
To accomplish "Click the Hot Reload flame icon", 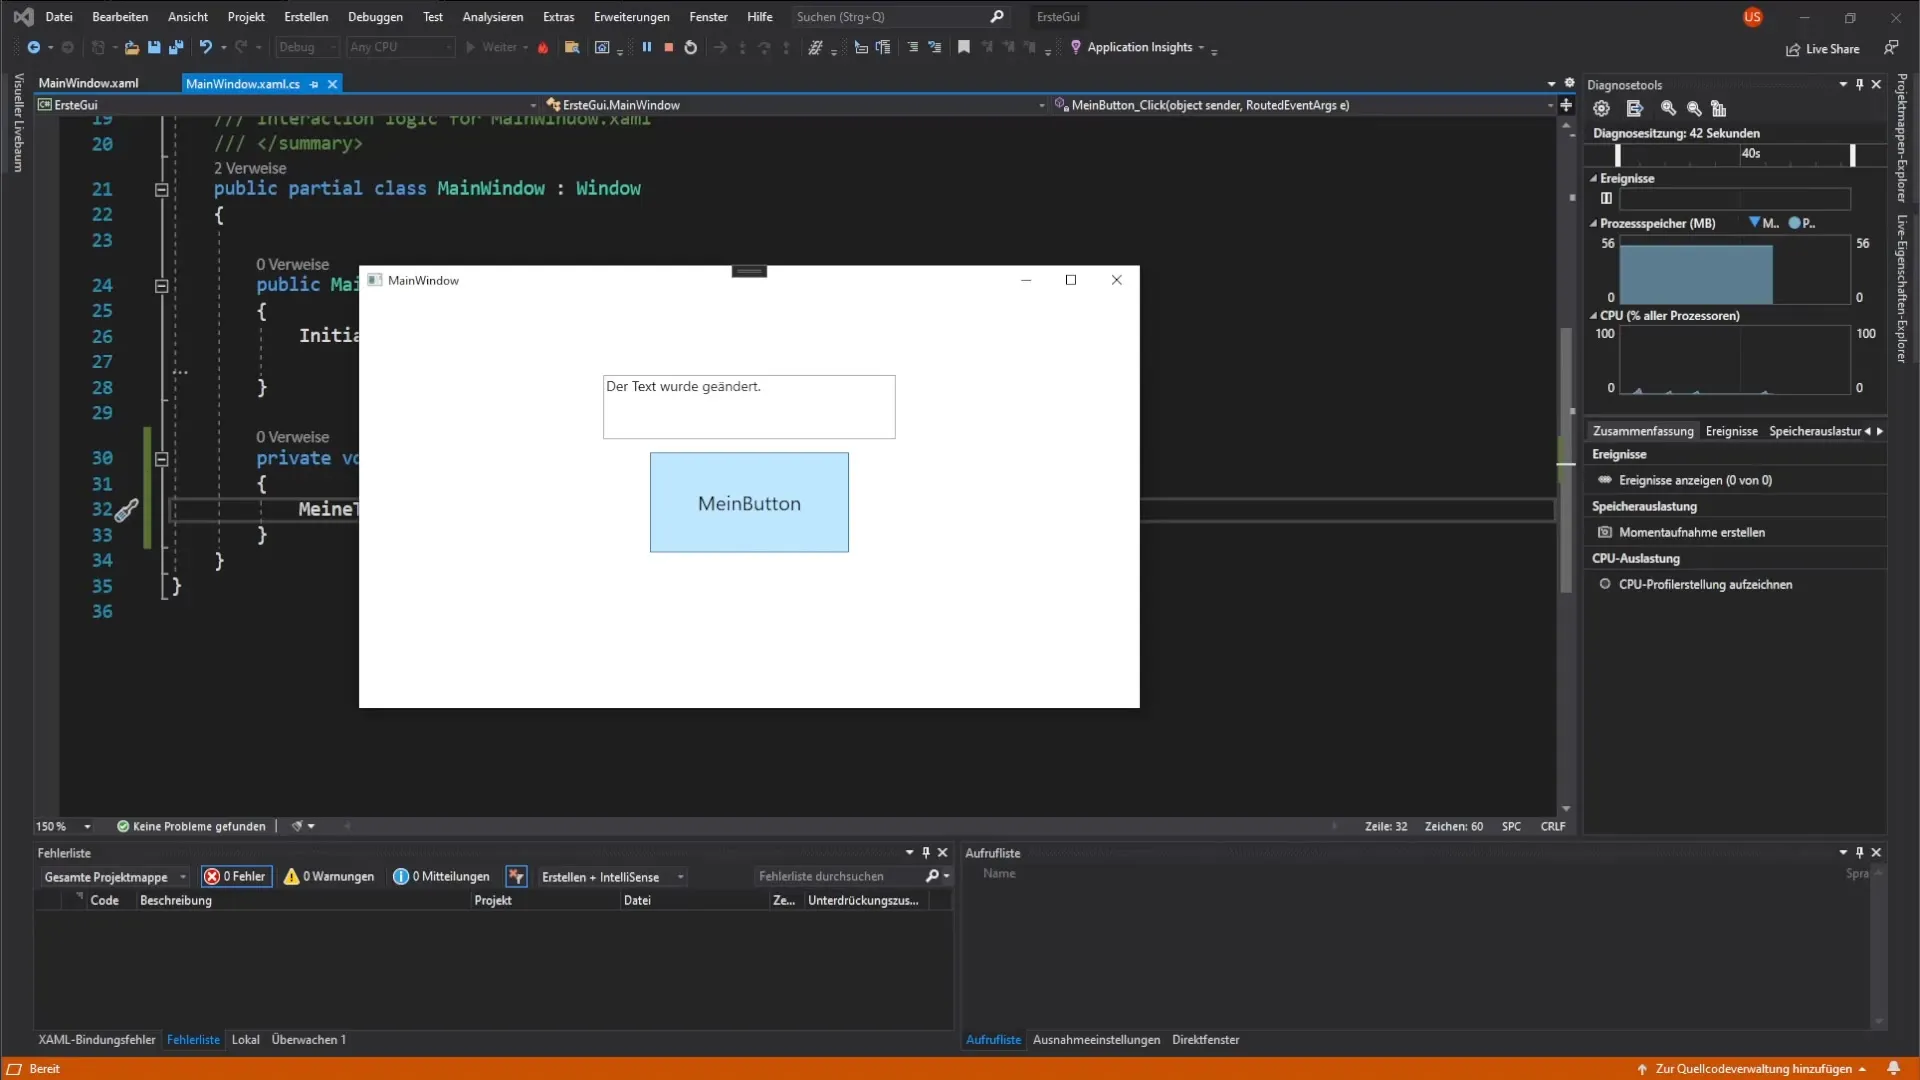I will 543,47.
